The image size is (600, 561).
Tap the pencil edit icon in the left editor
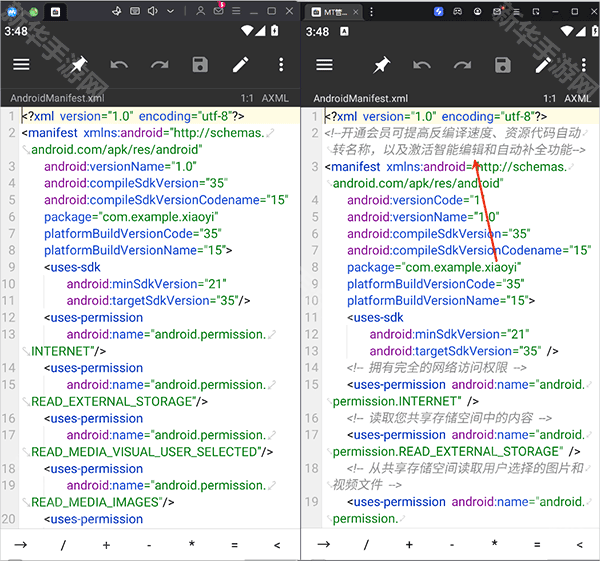241,65
